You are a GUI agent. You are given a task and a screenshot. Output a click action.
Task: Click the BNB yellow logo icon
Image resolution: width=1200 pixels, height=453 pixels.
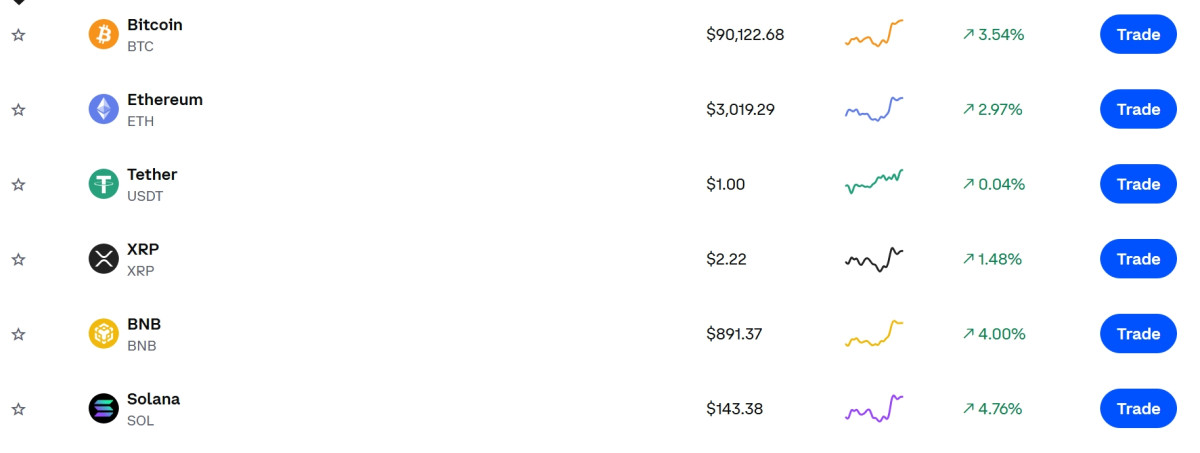[103, 334]
